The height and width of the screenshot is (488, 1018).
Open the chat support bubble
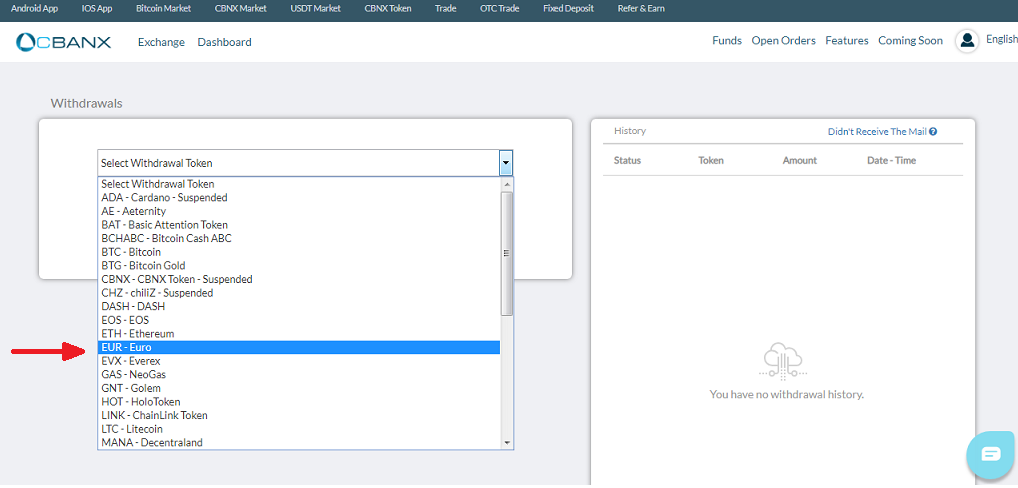991,454
